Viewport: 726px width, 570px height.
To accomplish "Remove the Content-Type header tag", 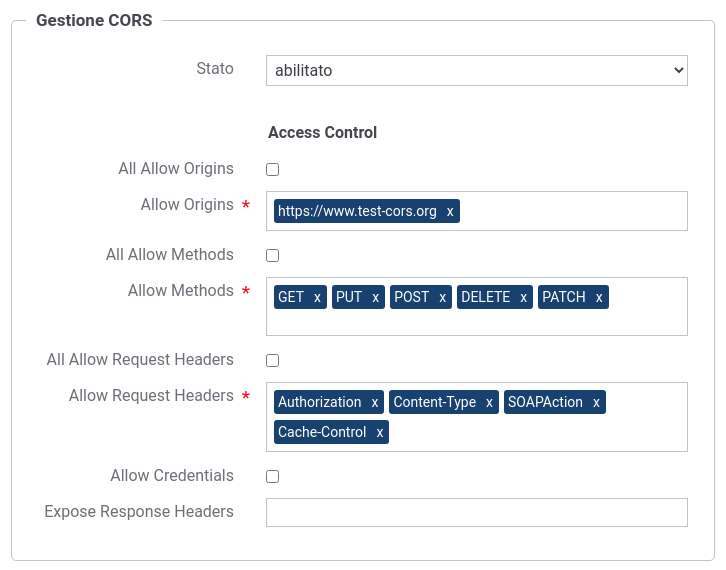I will coord(489,402).
